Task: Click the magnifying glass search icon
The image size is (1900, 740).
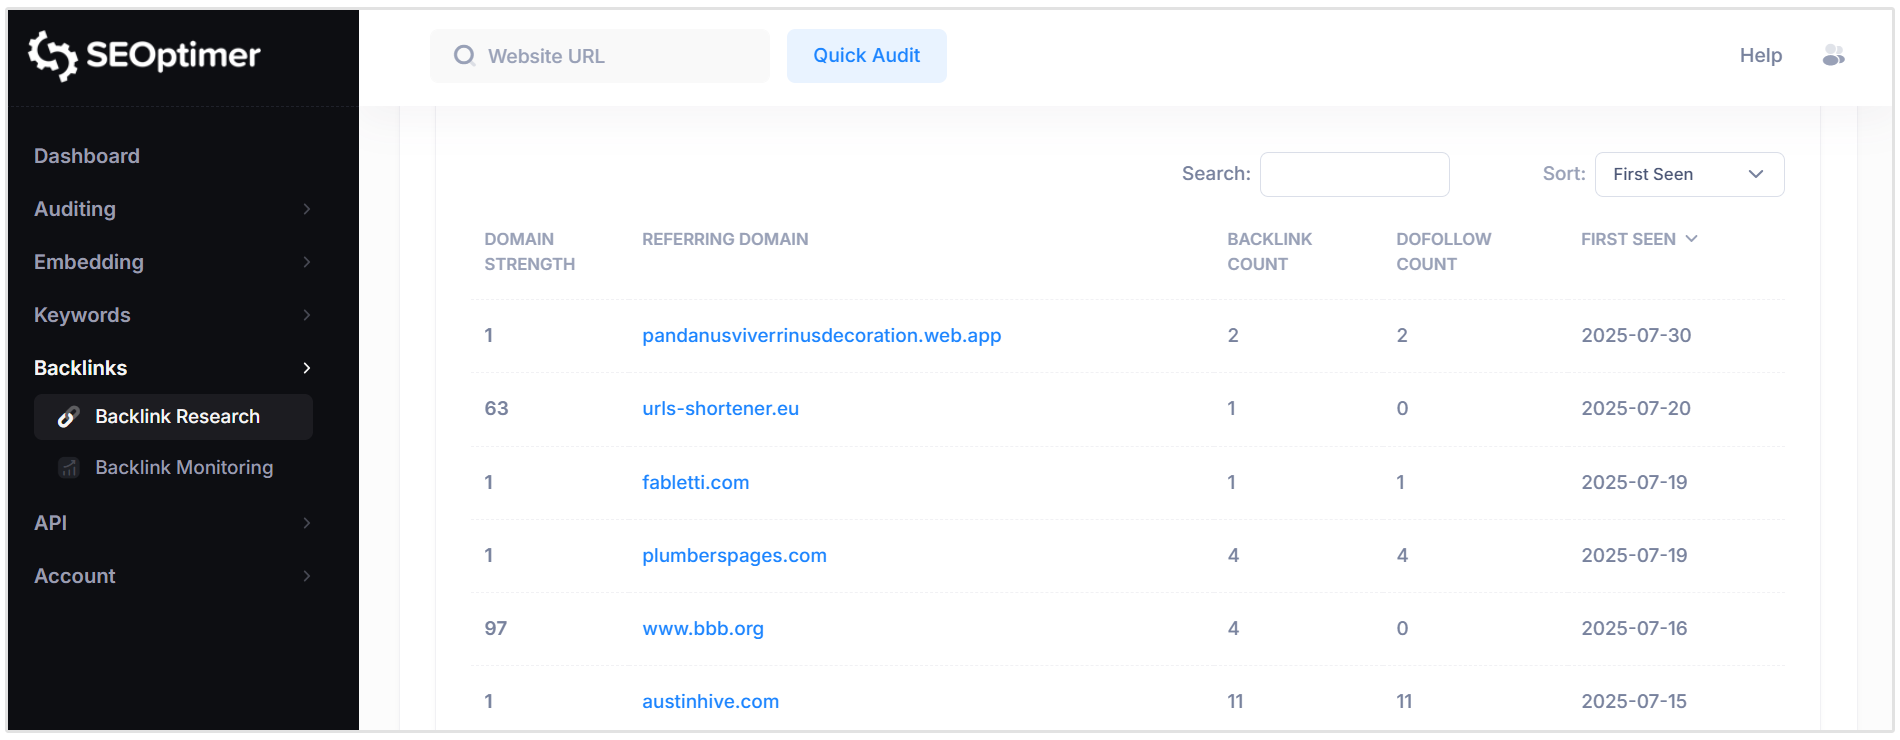Action: coord(464,56)
